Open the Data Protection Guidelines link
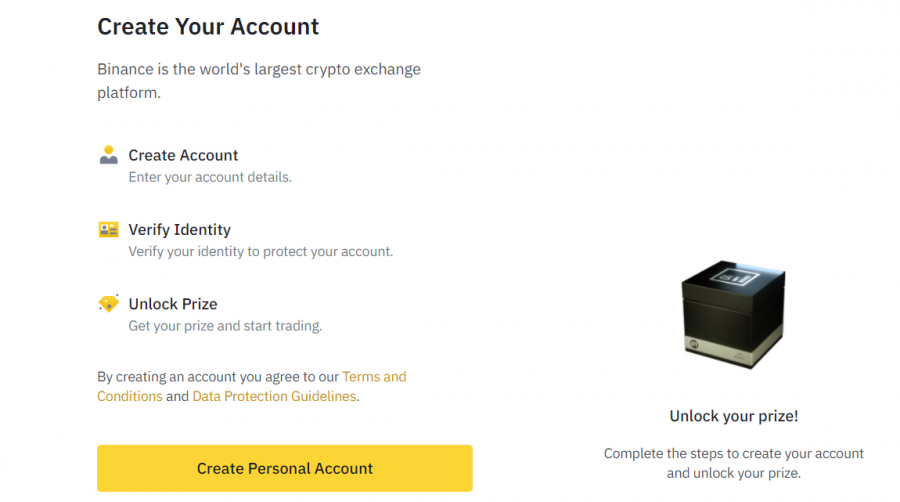Viewport: 900px width, 502px height. tap(274, 396)
